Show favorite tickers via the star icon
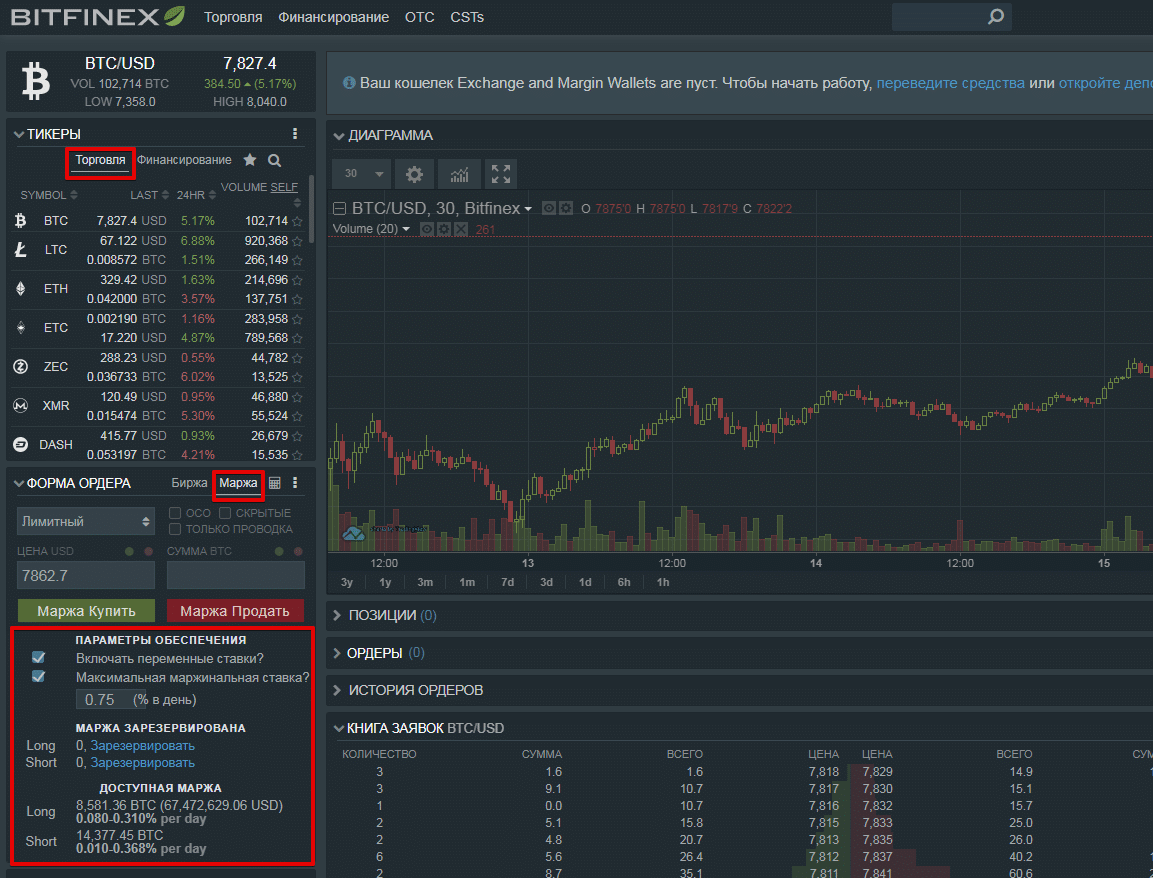1153x878 pixels. (250, 160)
